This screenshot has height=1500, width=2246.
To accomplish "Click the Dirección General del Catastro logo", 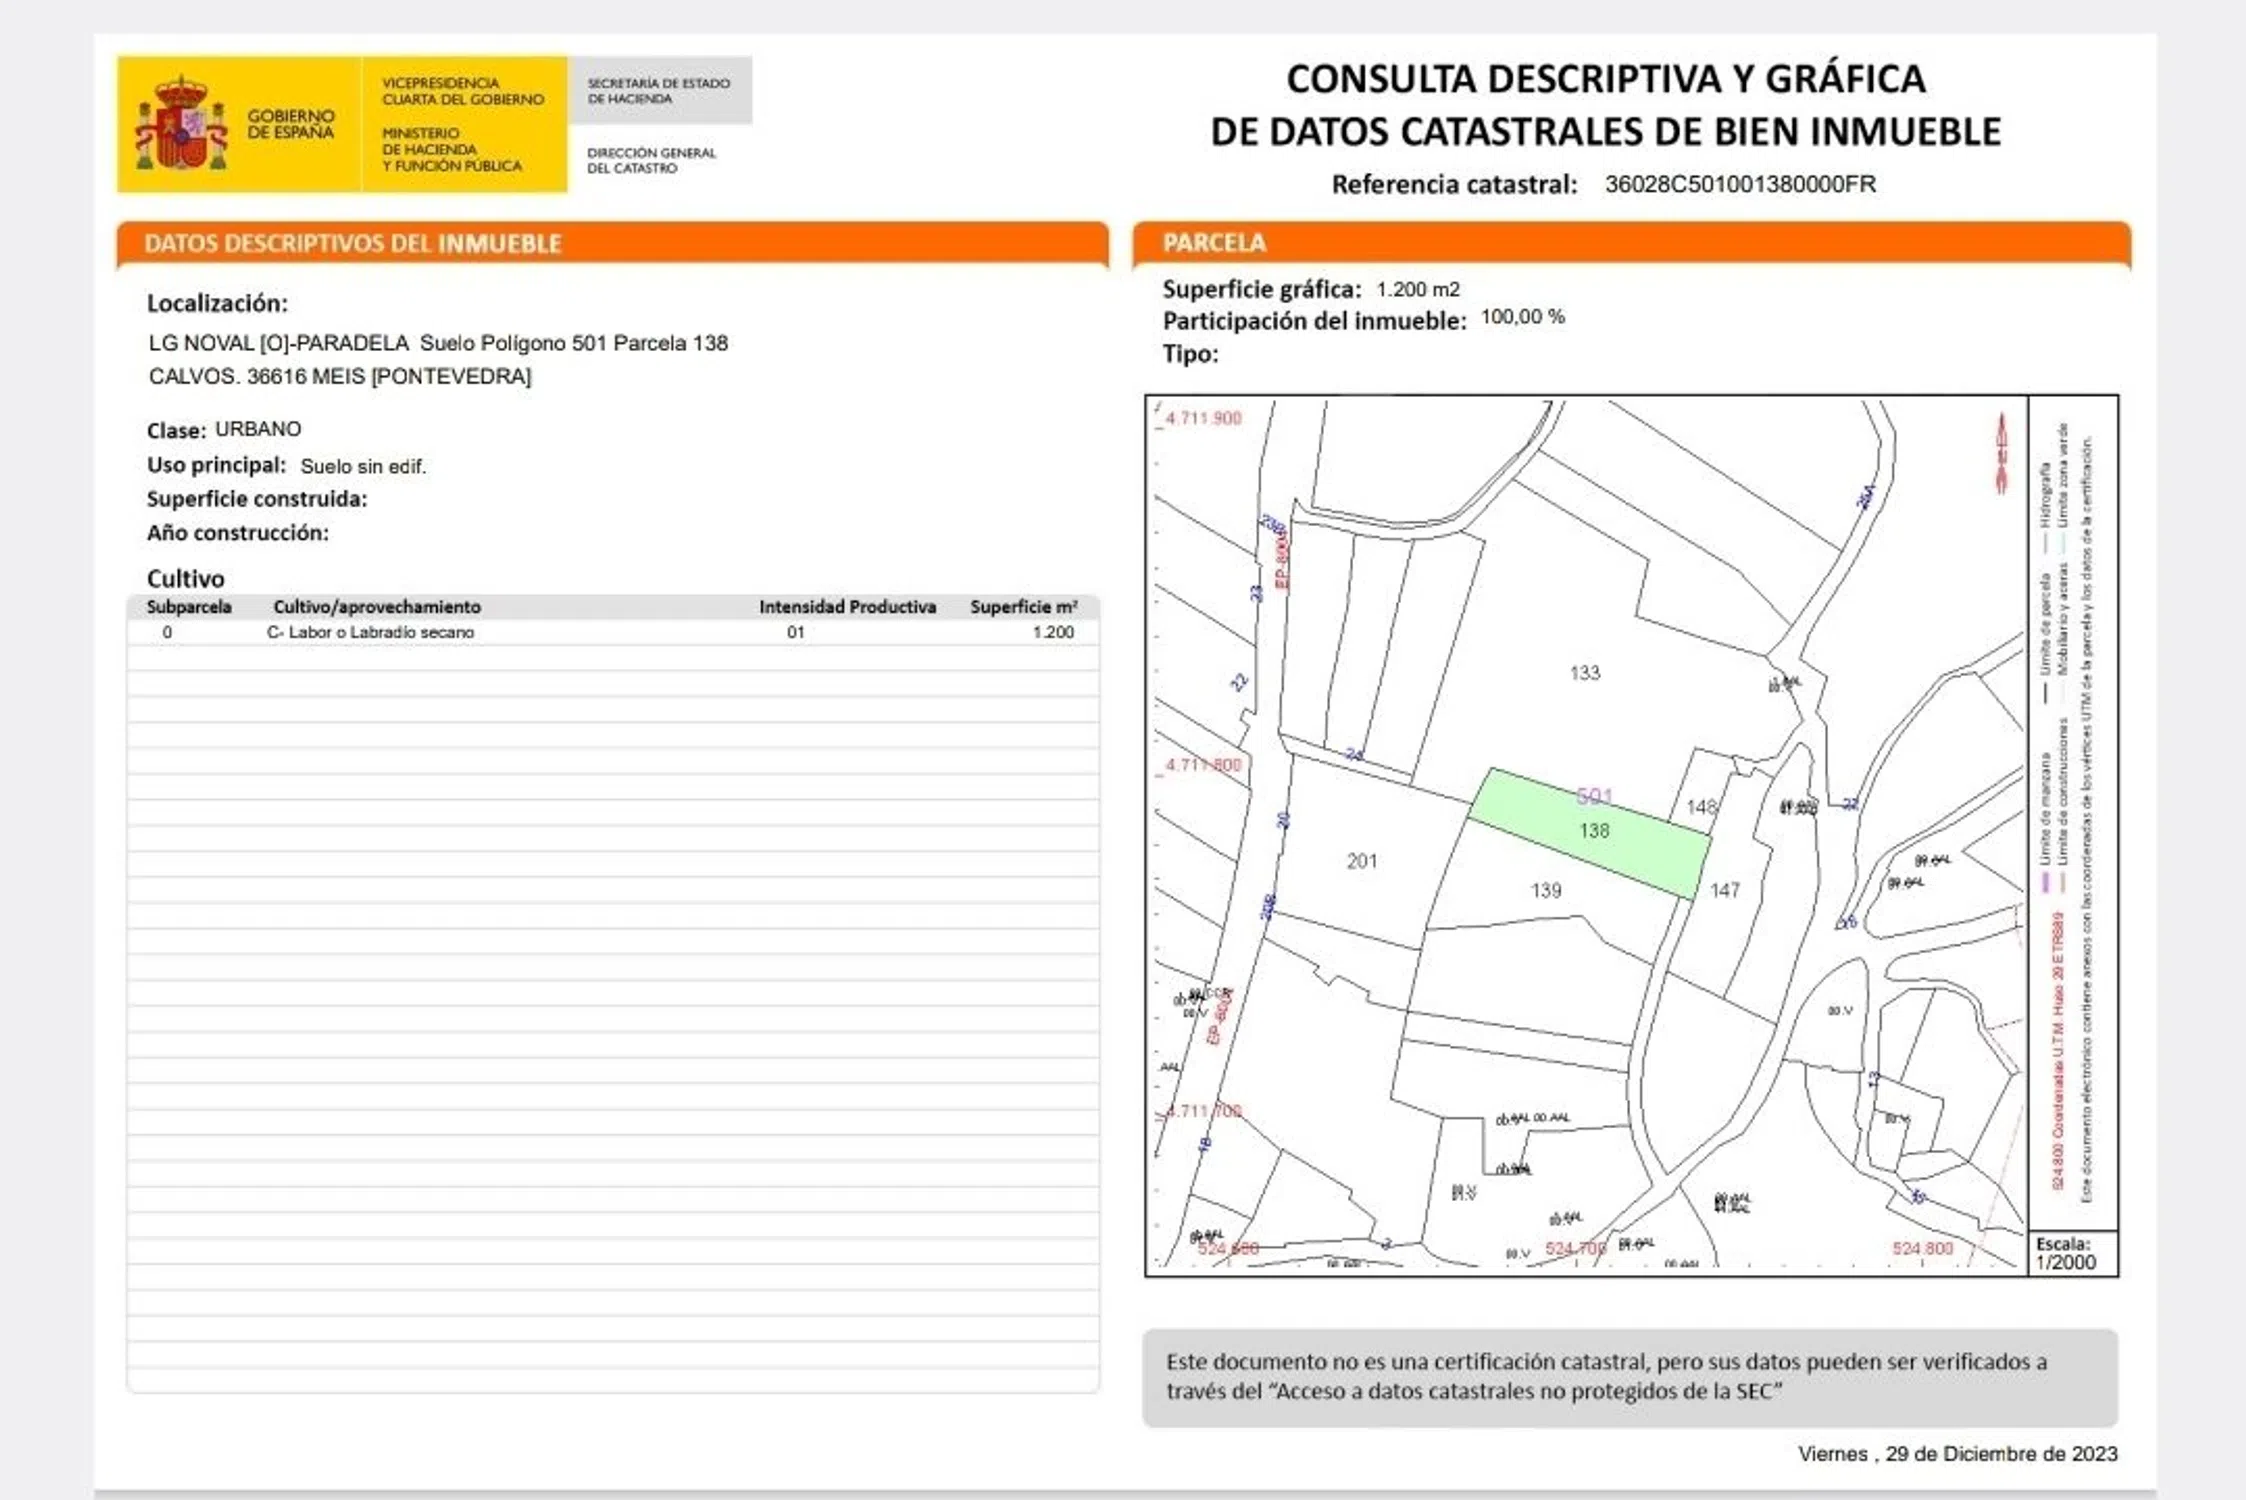I will click(651, 160).
